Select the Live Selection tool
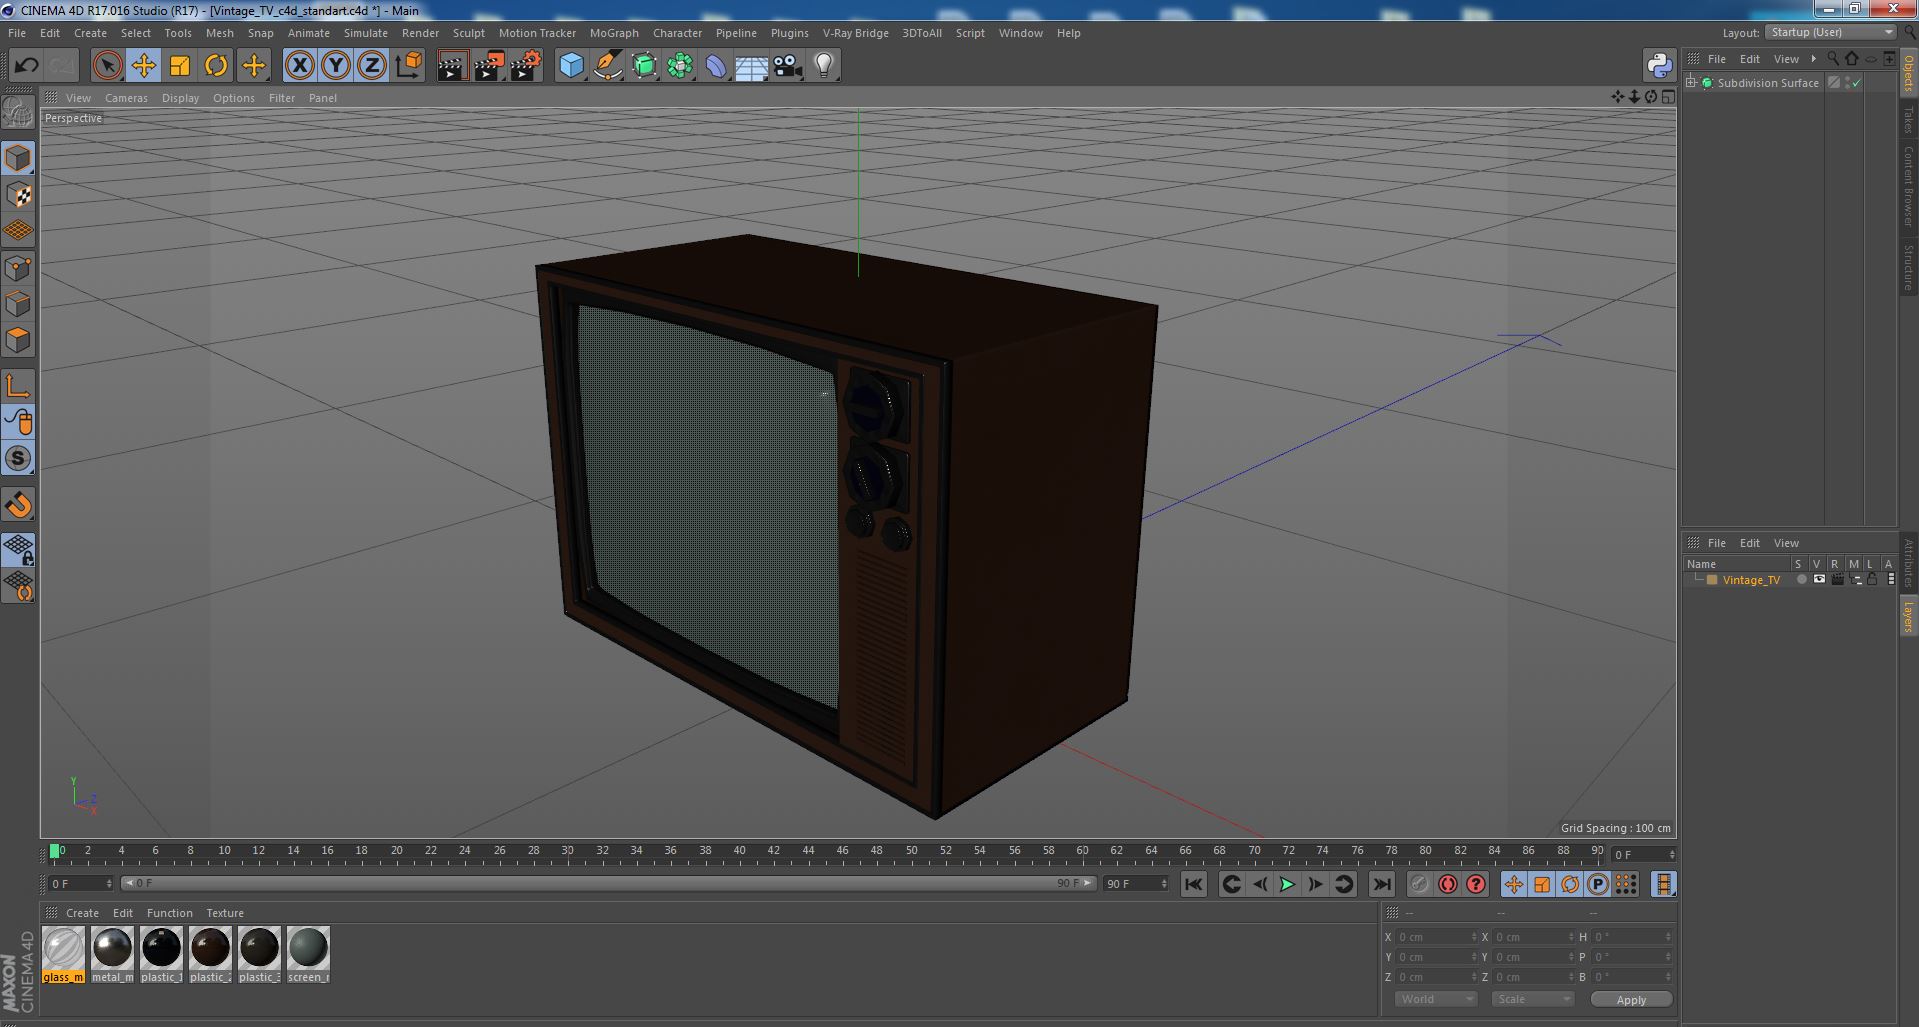The image size is (1919, 1027). click(x=107, y=66)
